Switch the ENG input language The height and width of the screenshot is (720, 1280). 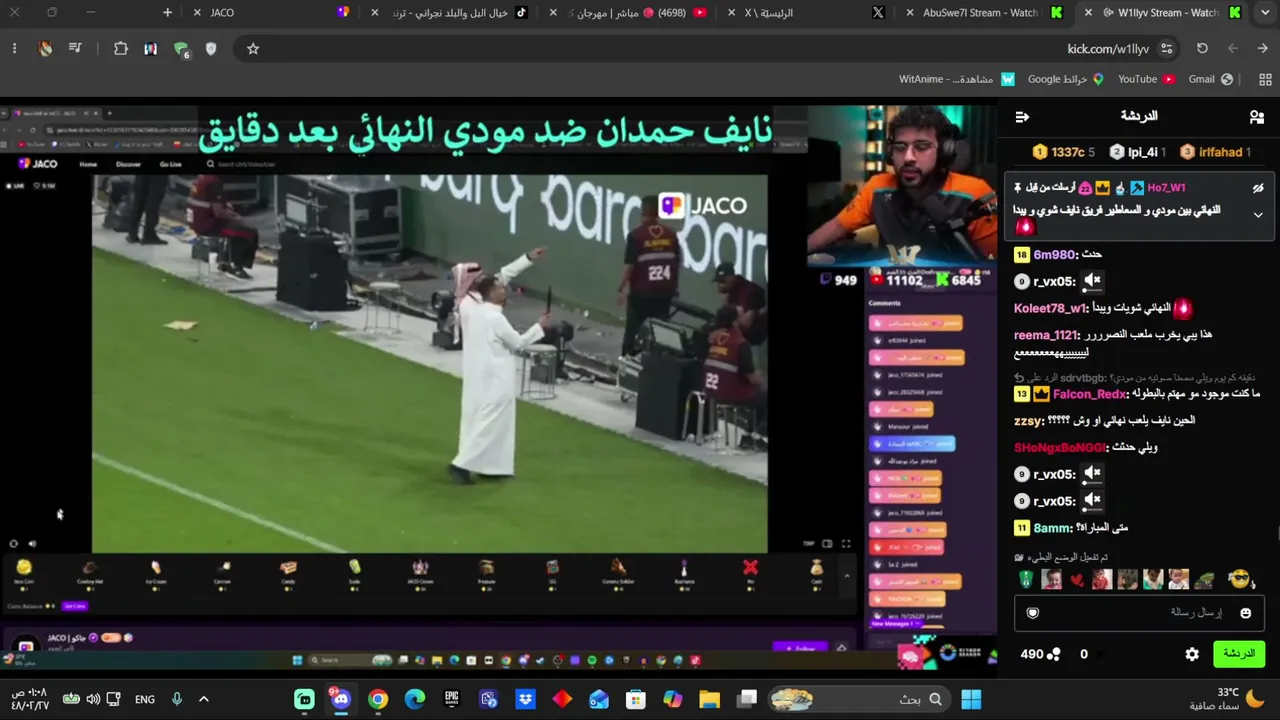click(x=145, y=699)
